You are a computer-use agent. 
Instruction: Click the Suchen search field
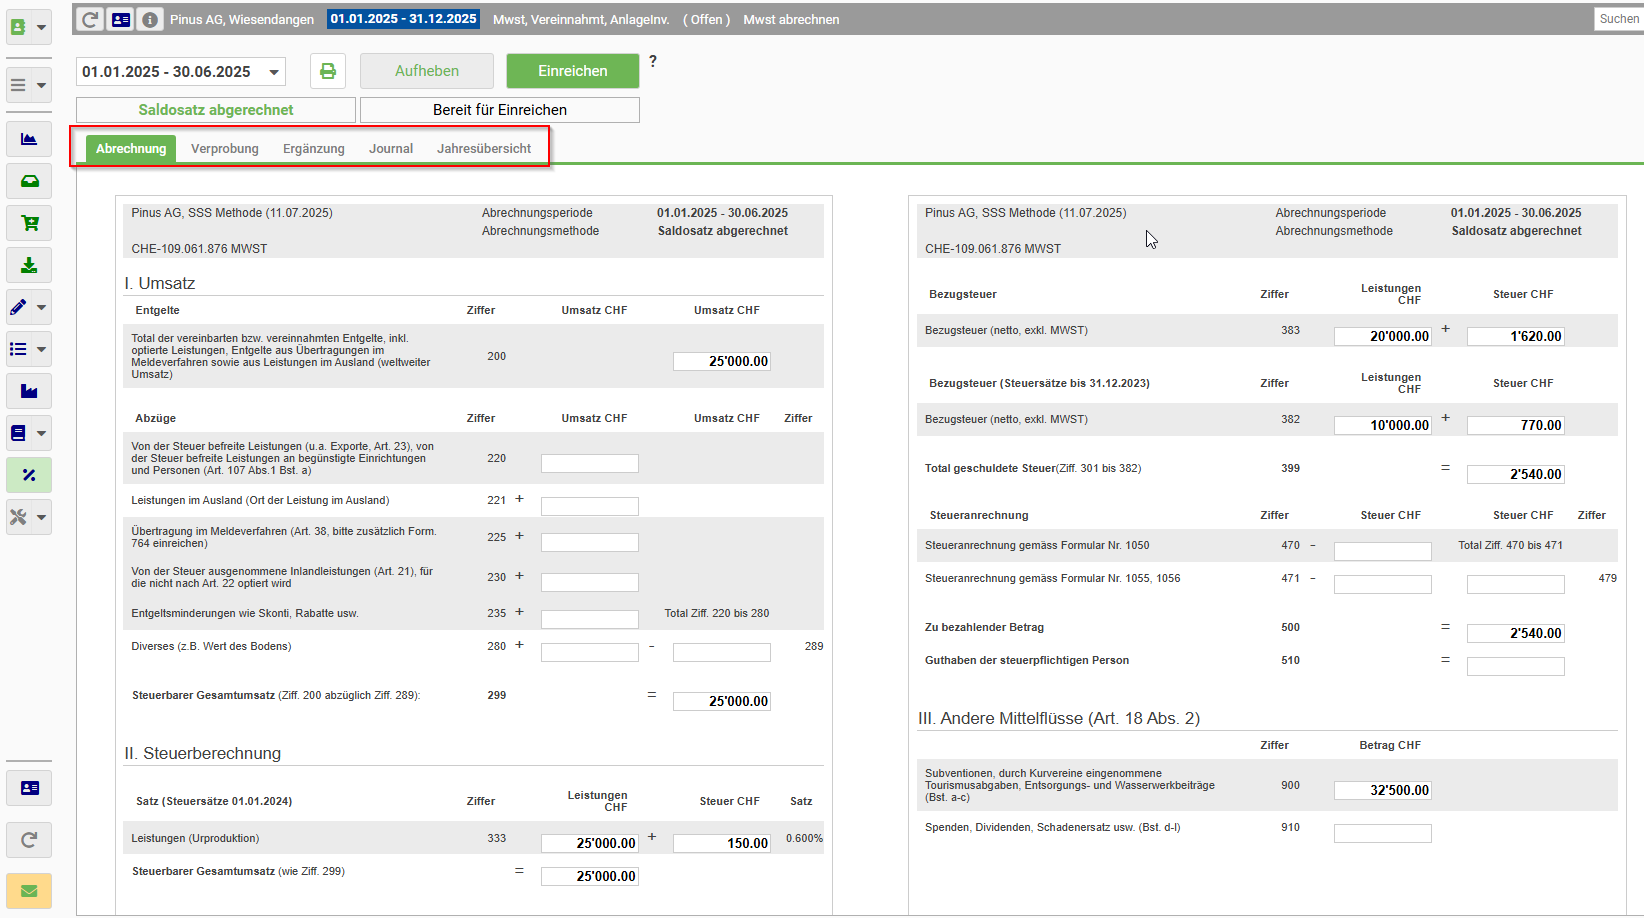(1618, 19)
